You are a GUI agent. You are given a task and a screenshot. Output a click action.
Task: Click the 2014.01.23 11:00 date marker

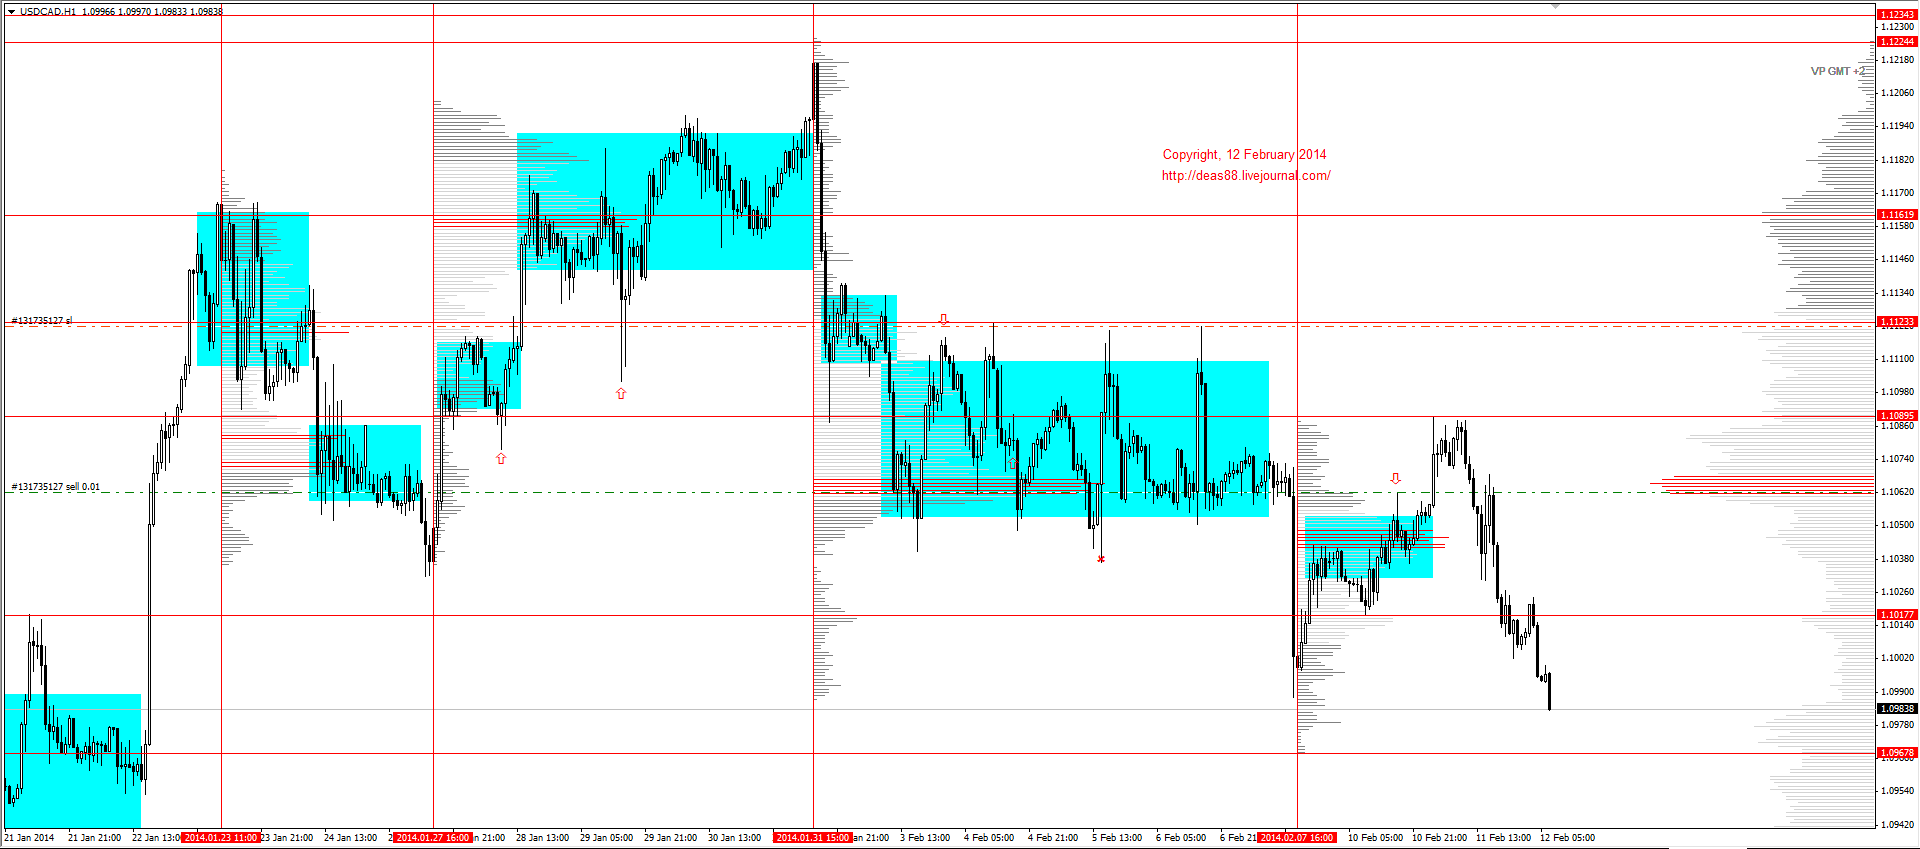point(221,838)
